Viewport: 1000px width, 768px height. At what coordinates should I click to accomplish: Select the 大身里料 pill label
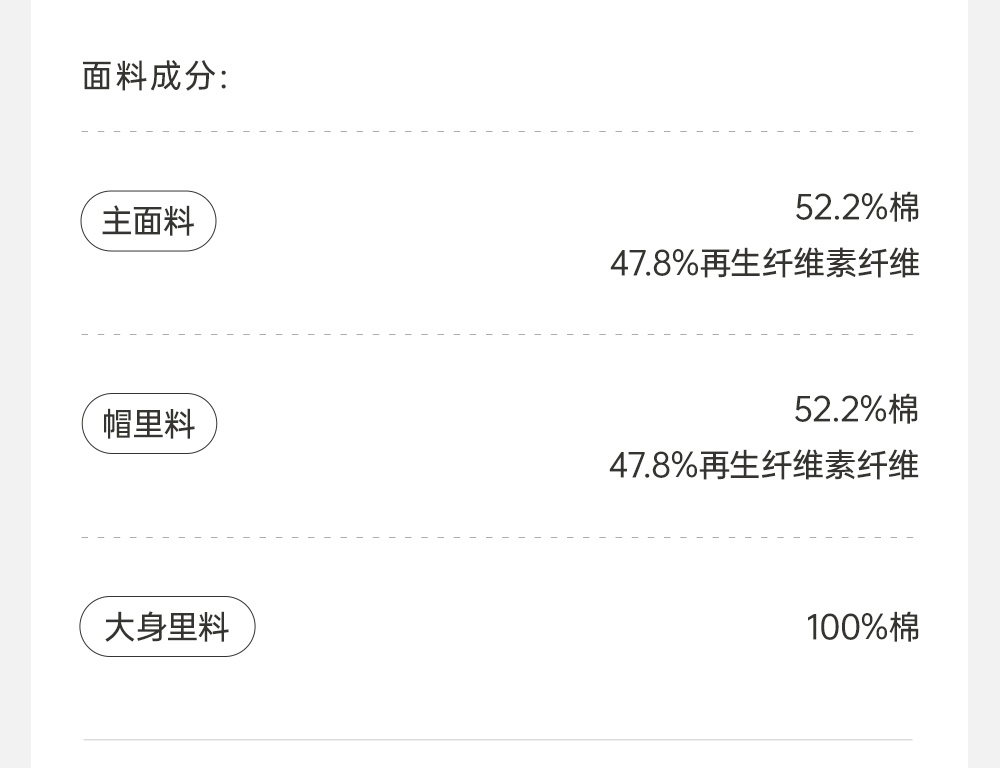click(x=167, y=627)
